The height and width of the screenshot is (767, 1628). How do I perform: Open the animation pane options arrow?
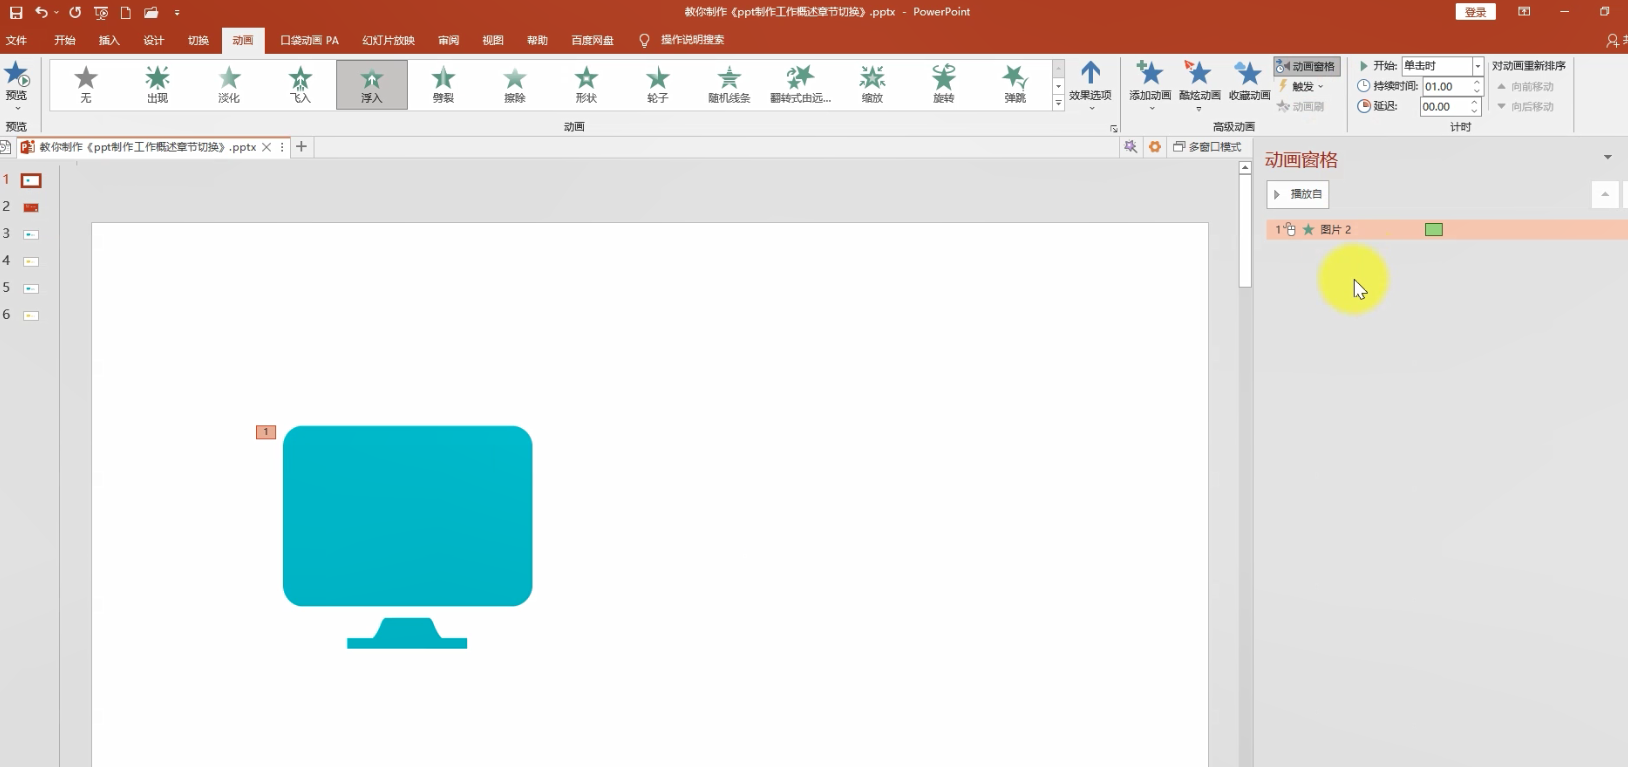tap(1607, 158)
